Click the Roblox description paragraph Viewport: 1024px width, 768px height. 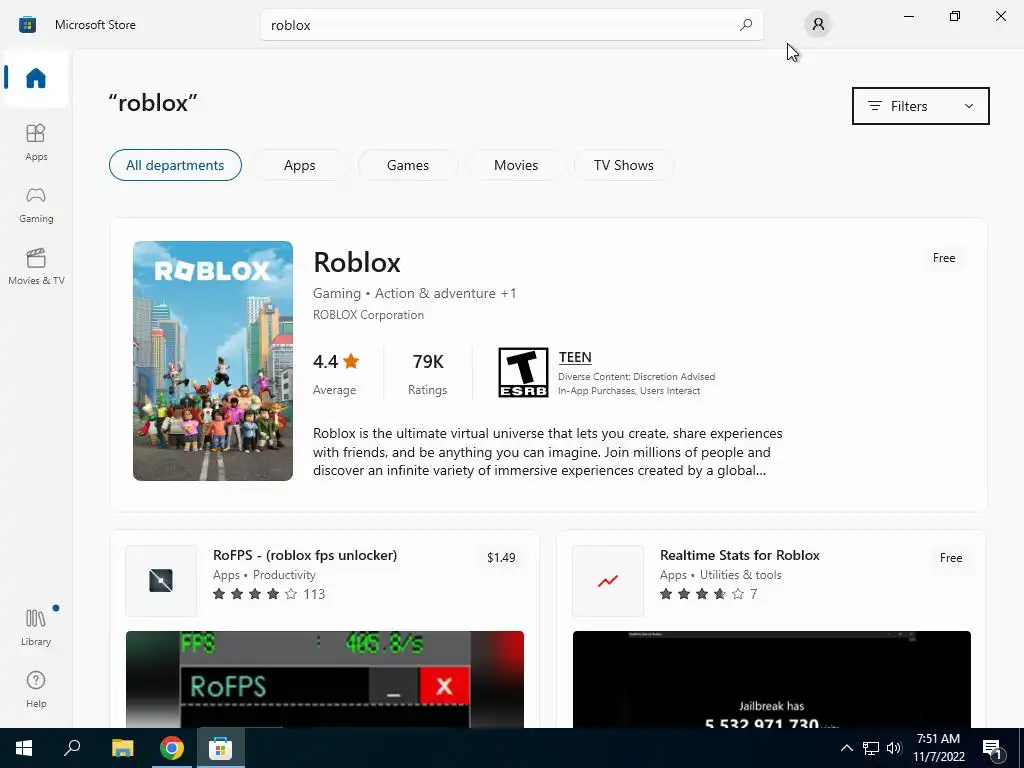(x=547, y=452)
